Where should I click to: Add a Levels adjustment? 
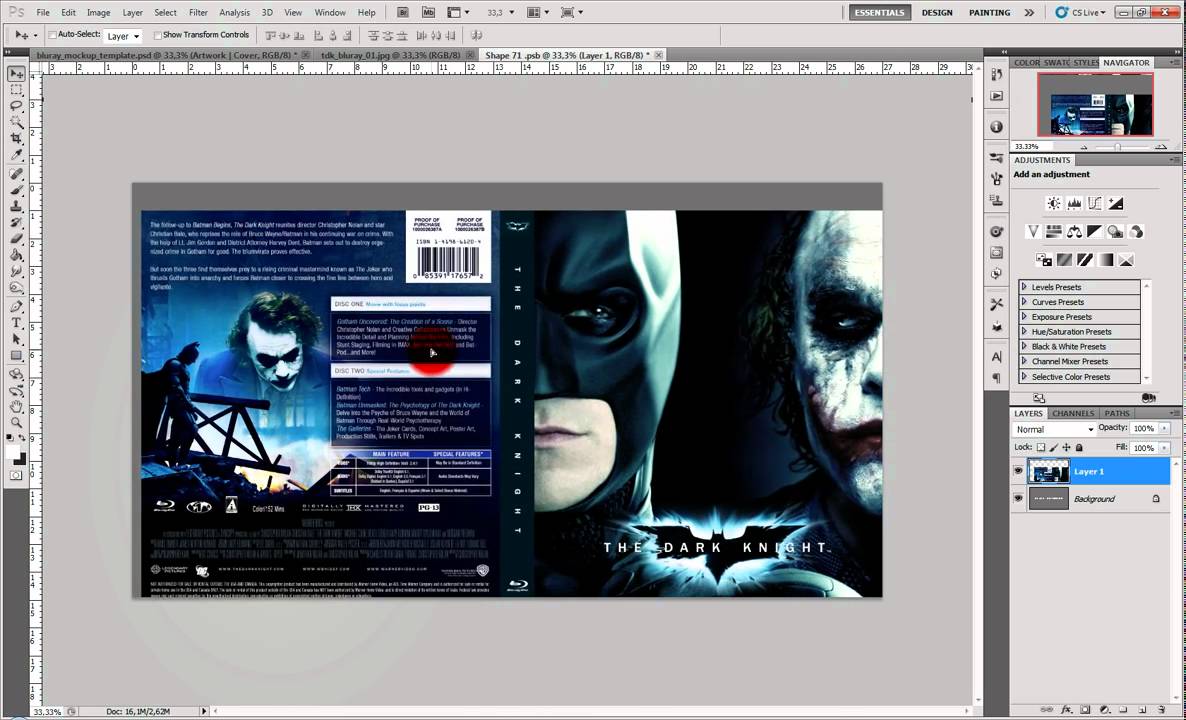point(1074,203)
